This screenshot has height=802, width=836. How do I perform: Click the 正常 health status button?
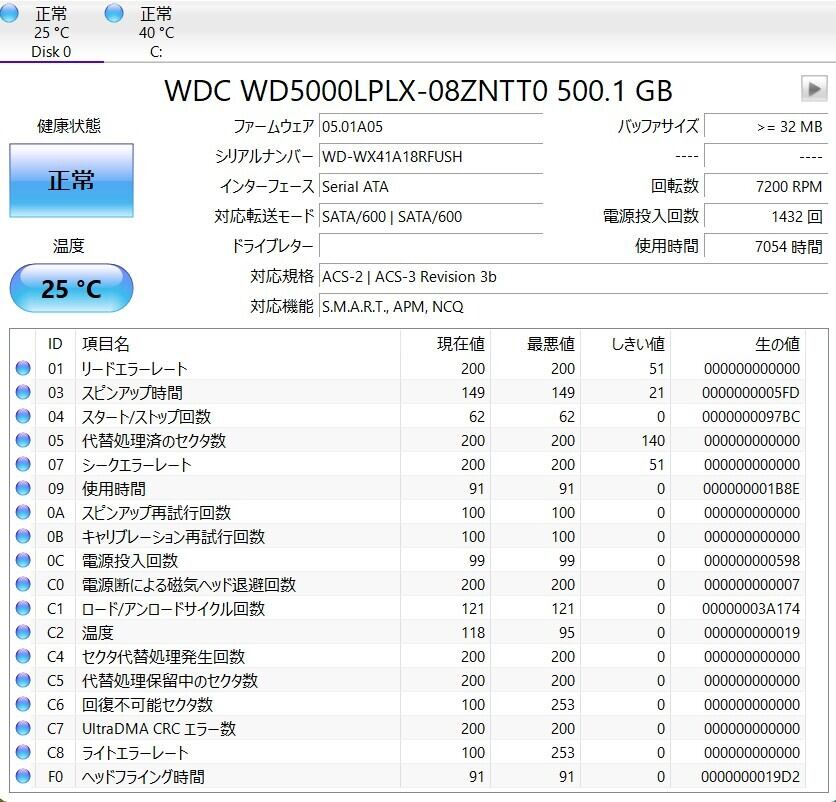click(x=71, y=180)
